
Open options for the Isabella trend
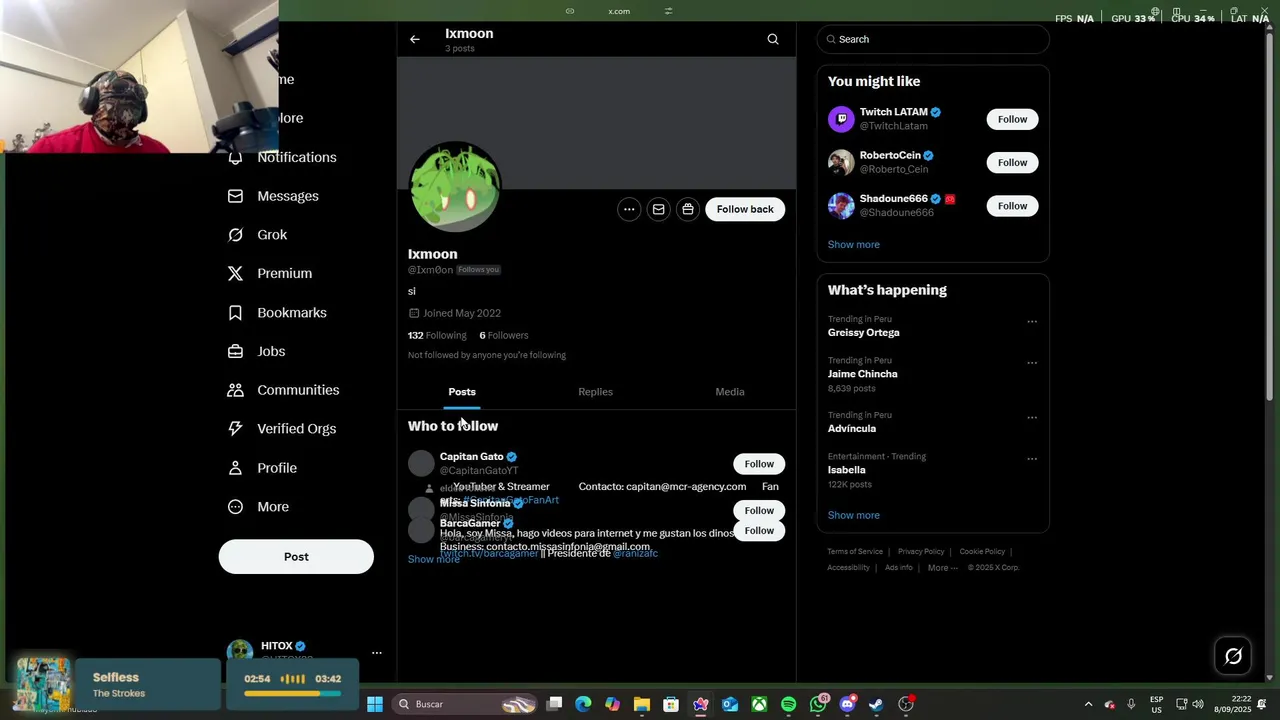click(1032, 459)
